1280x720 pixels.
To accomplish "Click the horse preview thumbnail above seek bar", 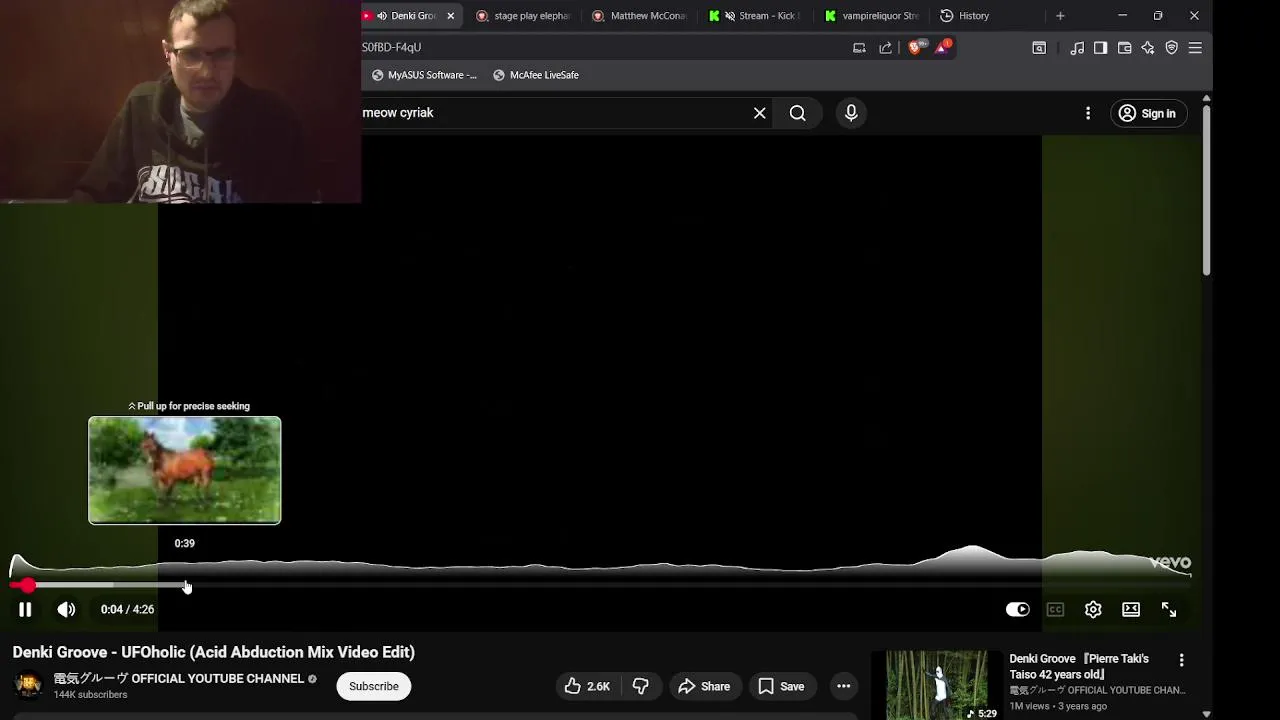I will [x=185, y=470].
